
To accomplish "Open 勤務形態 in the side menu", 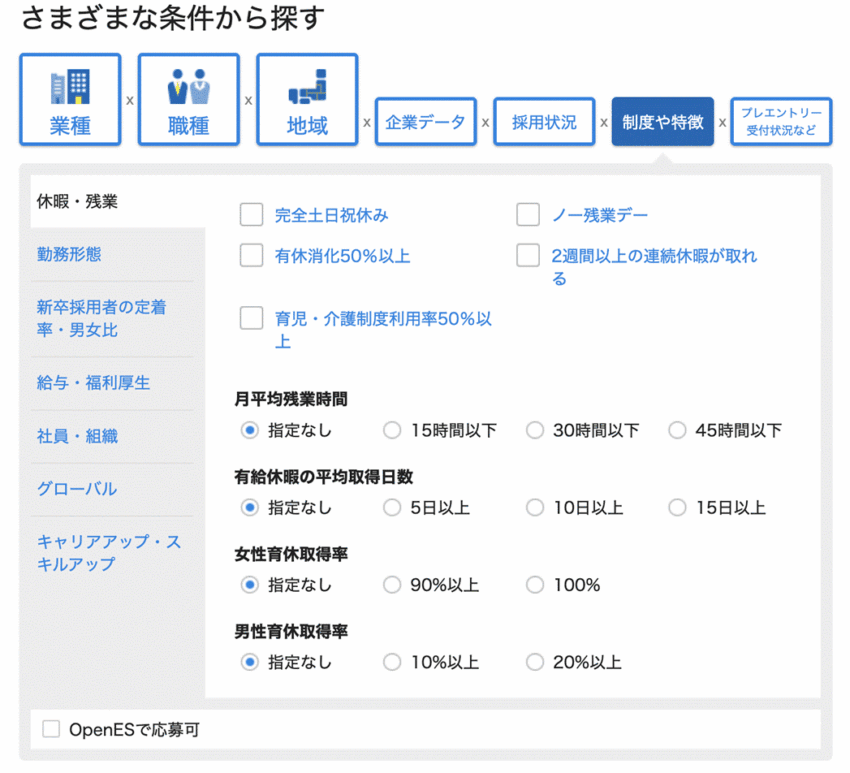I will 69,254.
